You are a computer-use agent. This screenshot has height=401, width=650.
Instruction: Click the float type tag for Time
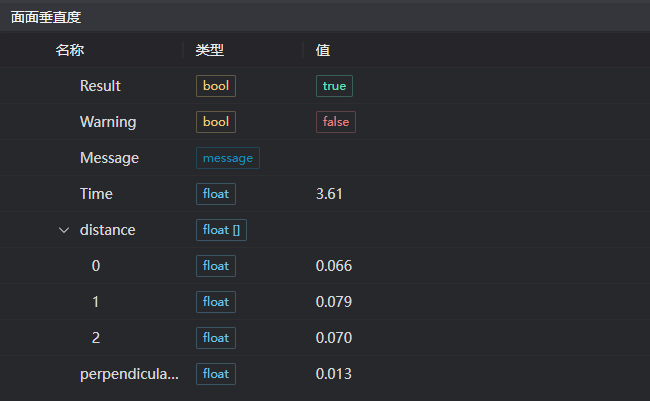point(216,194)
